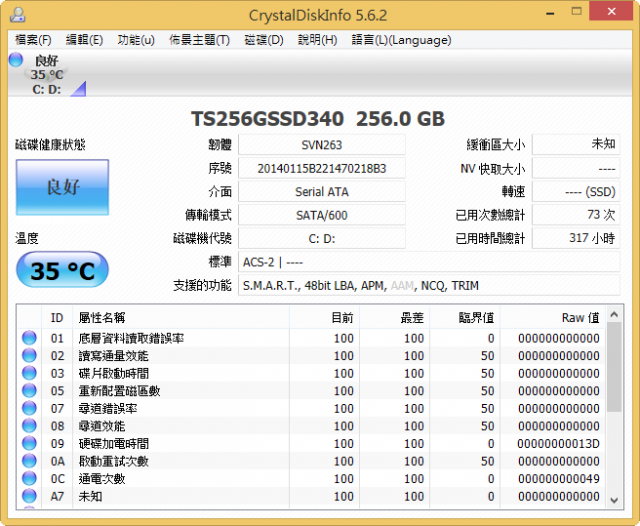Viewport: 640px width, 526px height.
Task: Click raw value 000000000049
Action: pos(558,479)
